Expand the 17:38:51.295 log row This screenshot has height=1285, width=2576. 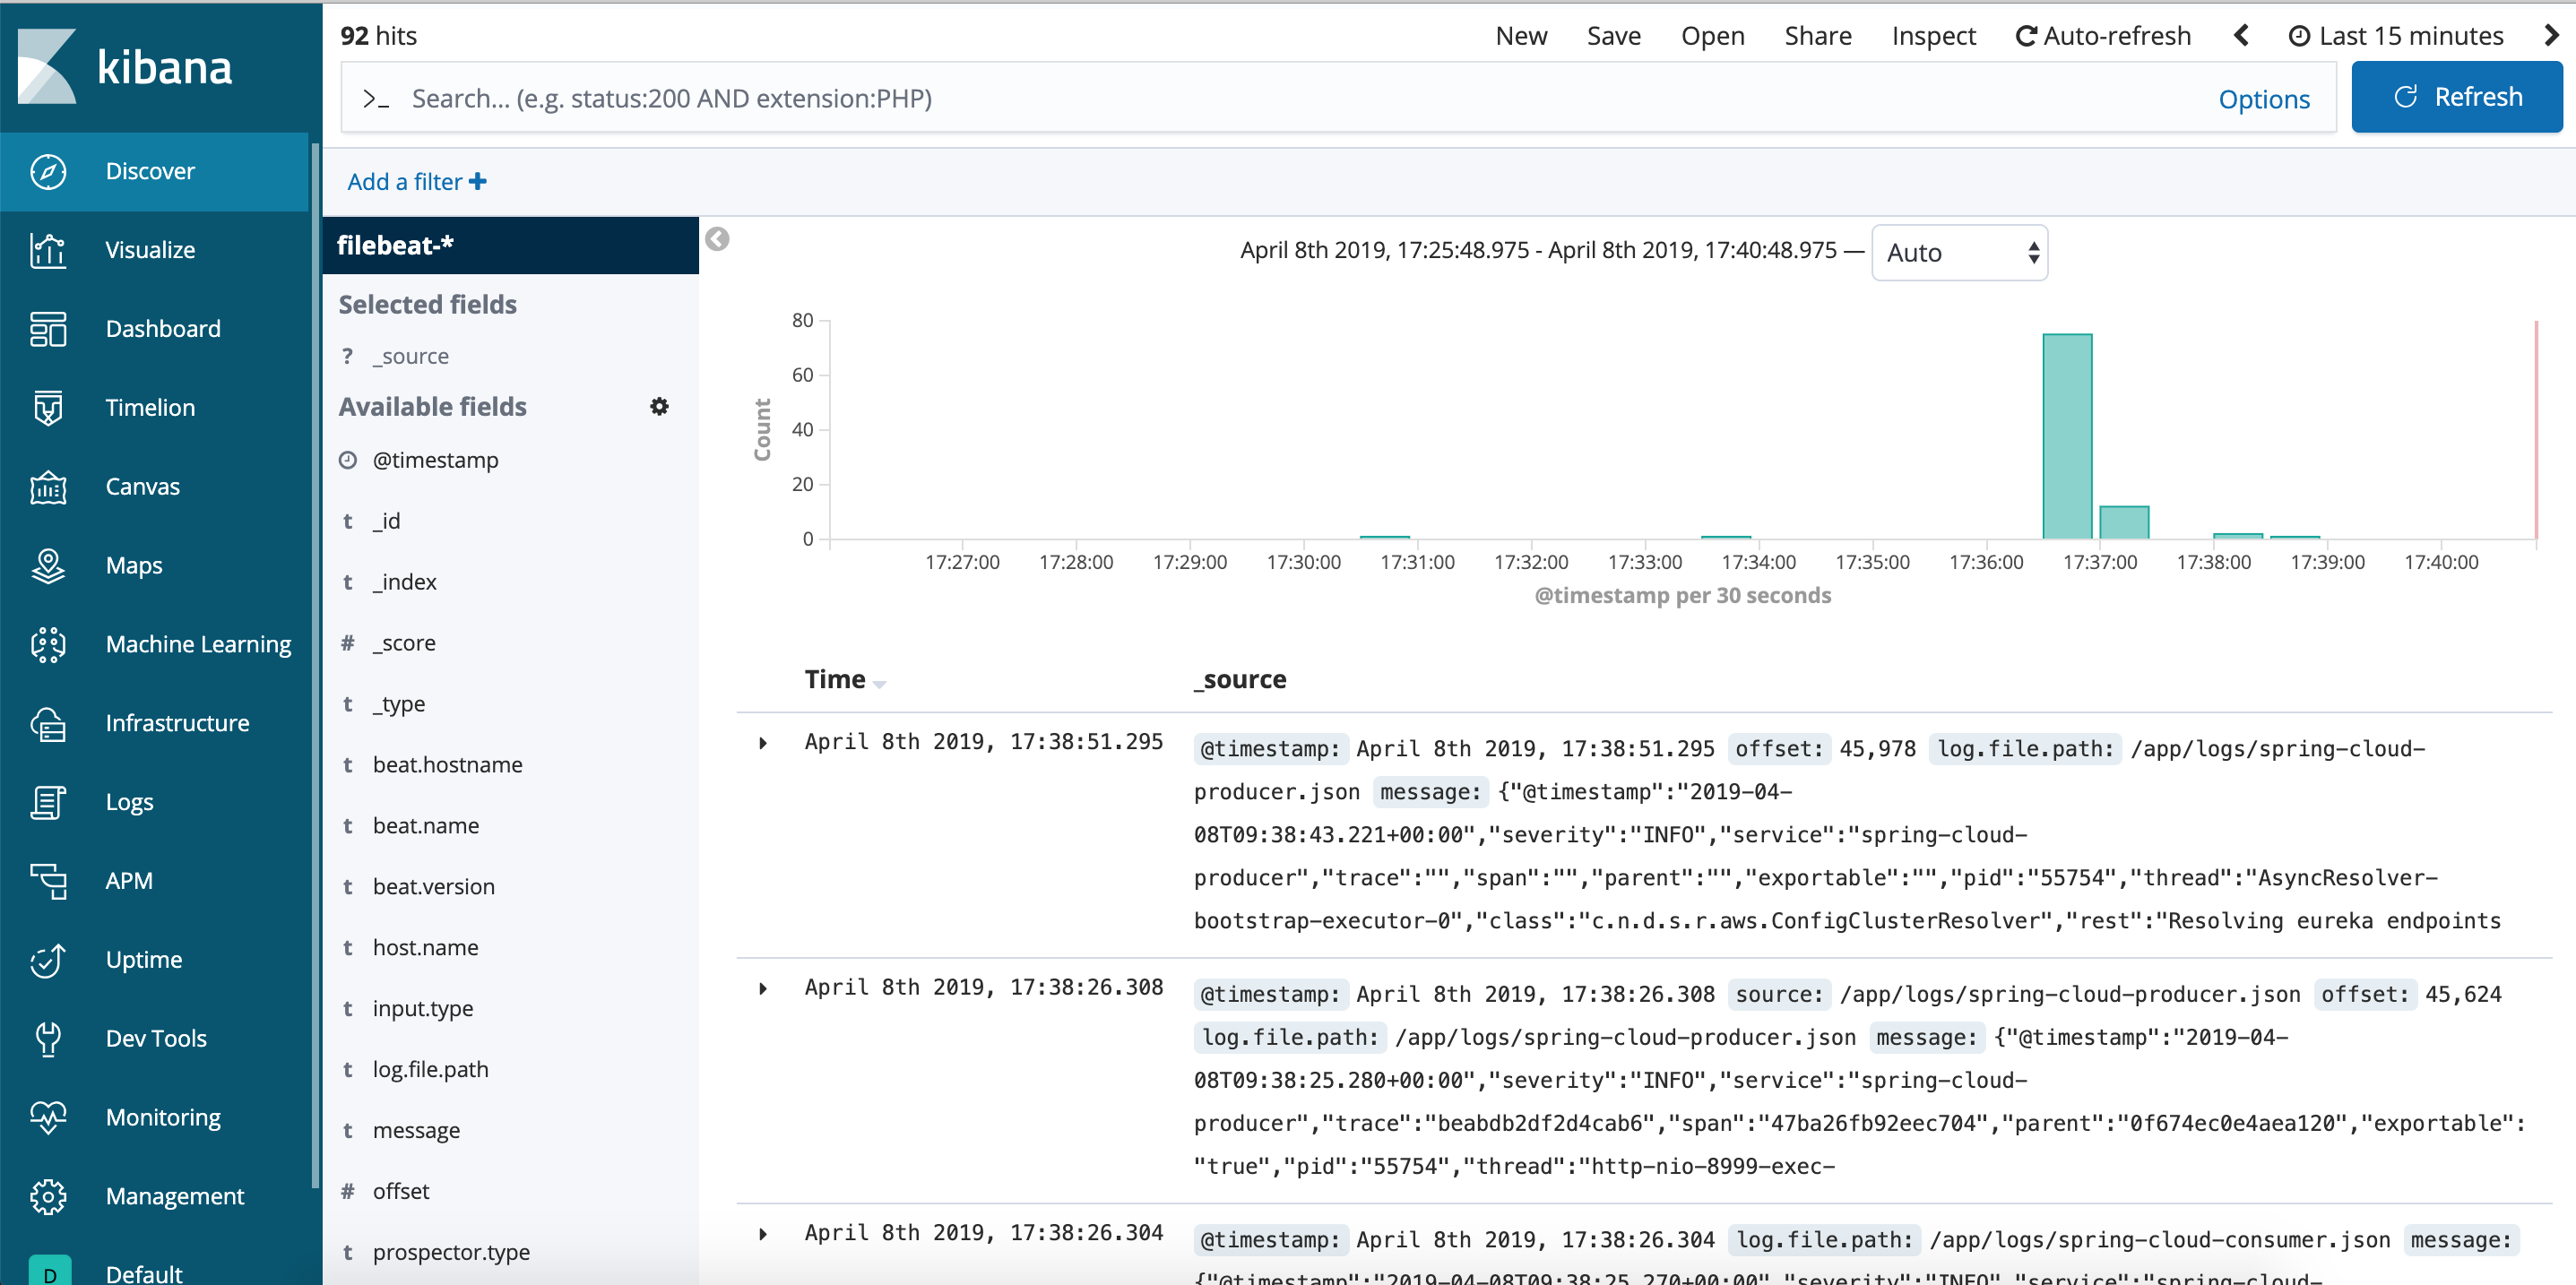coord(763,743)
